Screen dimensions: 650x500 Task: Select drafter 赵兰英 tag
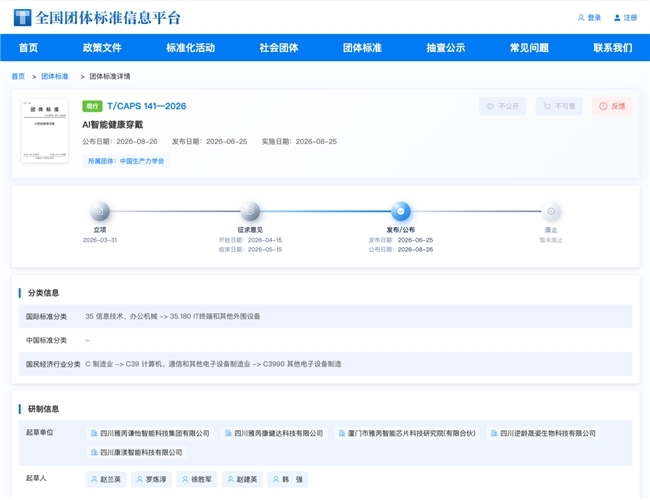106,479
